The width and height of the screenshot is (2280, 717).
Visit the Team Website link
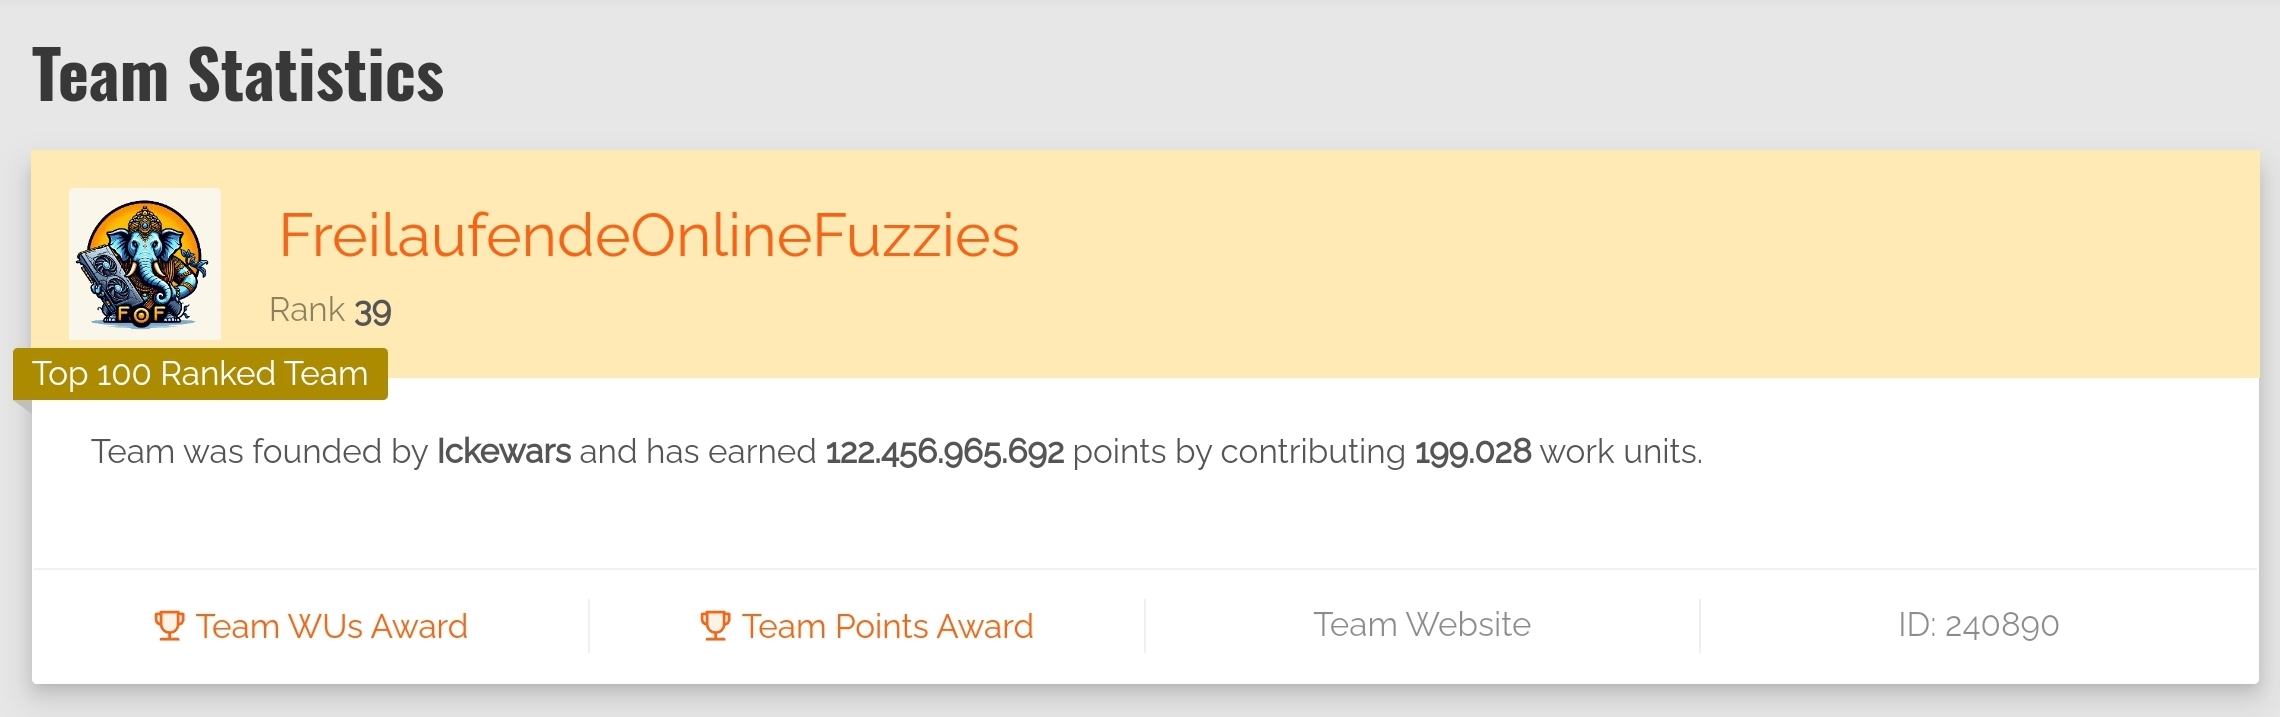pos(1422,625)
